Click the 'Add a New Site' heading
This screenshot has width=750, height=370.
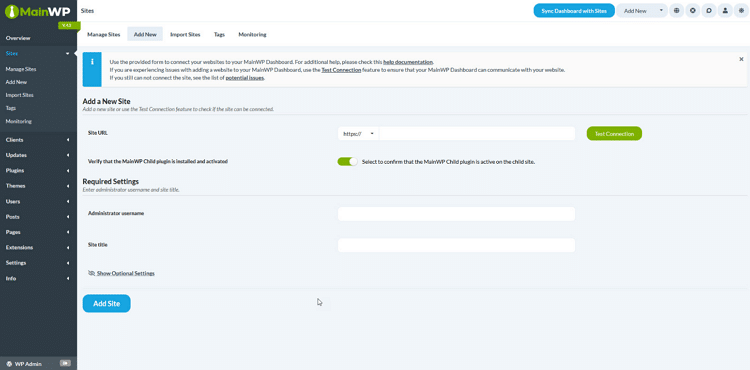click(107, 101)
